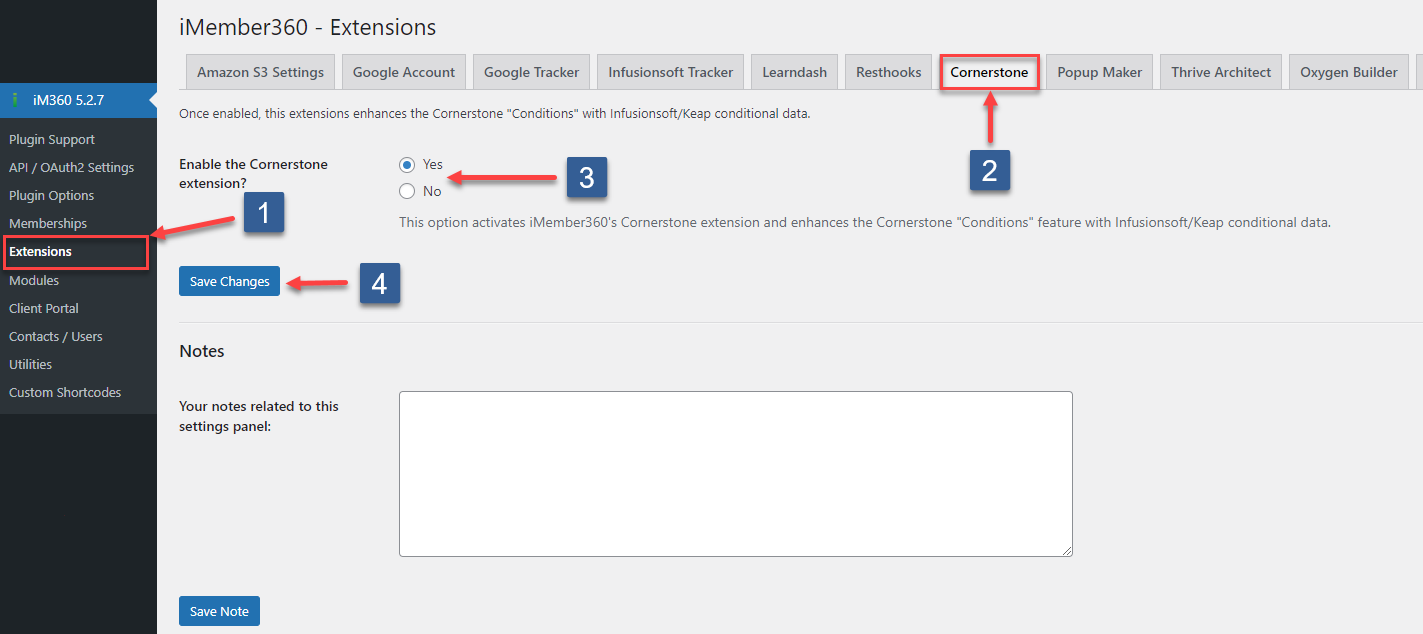The width and height of the screenshot is (1423, 634).
Task: Select the Cornerstone tab
Action: pos(989,71)
